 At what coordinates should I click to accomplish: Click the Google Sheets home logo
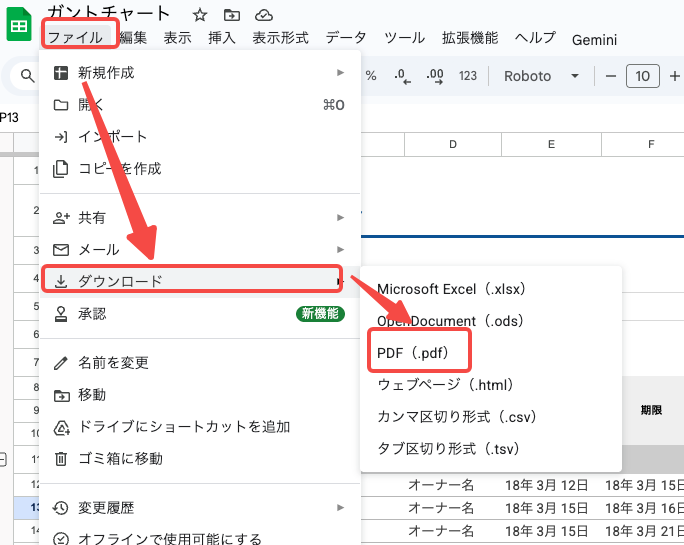[19, 24]
